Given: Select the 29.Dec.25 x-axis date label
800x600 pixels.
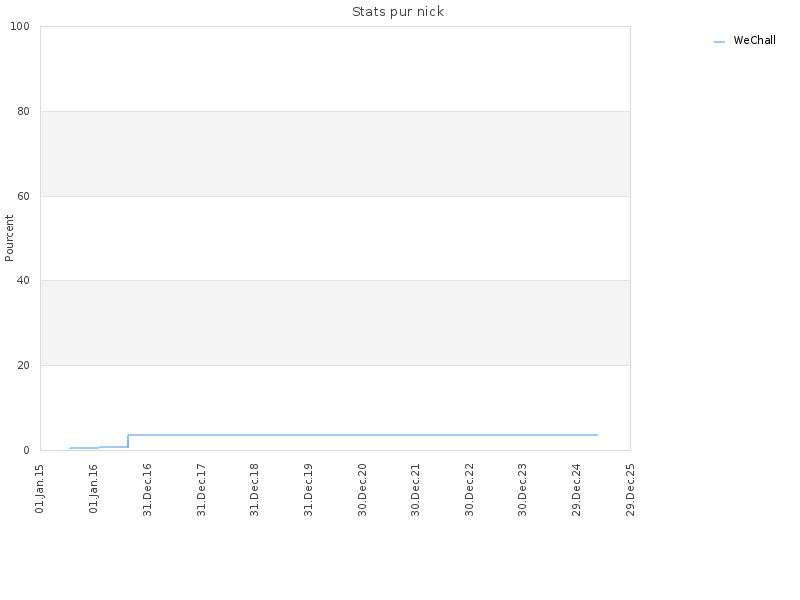Looking at the screenshot, I should 630,490.
